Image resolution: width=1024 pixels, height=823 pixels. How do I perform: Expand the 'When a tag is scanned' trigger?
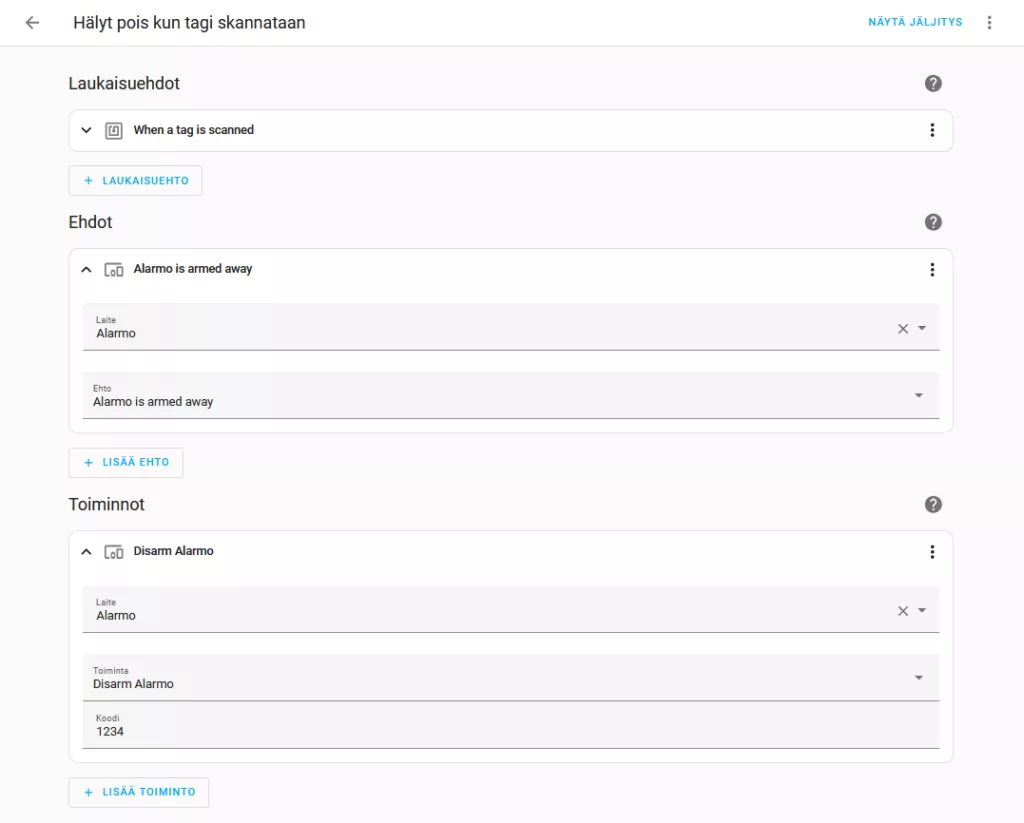[x=86, y=130]
